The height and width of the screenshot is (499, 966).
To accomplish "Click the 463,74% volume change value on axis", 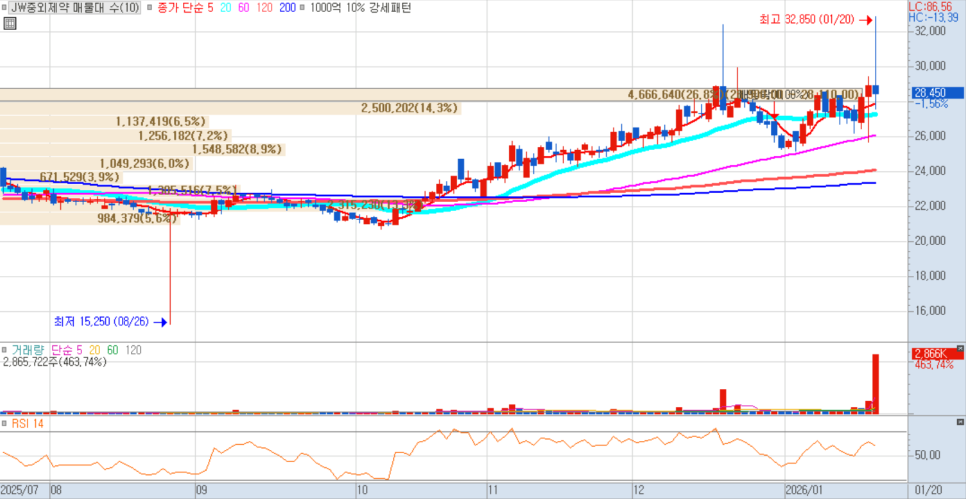I will [x=932, y=365].
